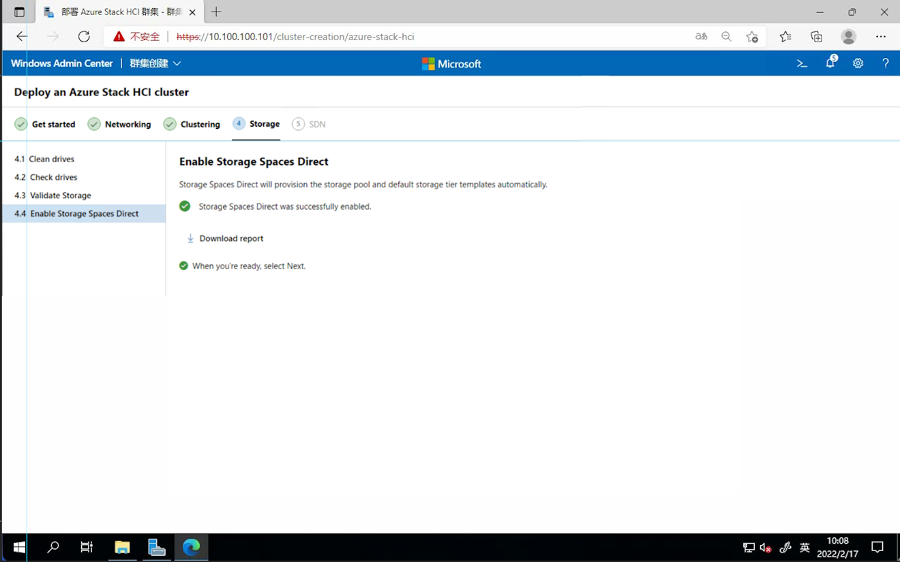Open the PowerShell console icon in header
Image resolution: width=902 pixels, height=562 pixels.
(802, 64)
